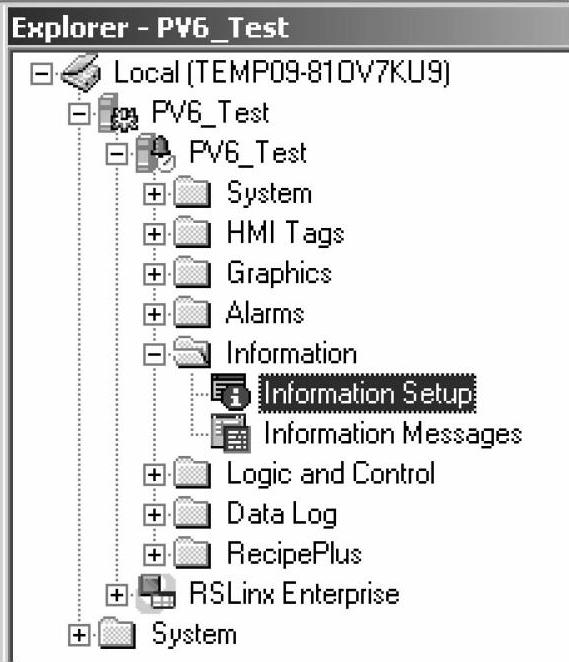Screen dimensions: 569x662
Task: Expand the RecipePlus folder
Action: pyautogui.click(x=154, y=555)
